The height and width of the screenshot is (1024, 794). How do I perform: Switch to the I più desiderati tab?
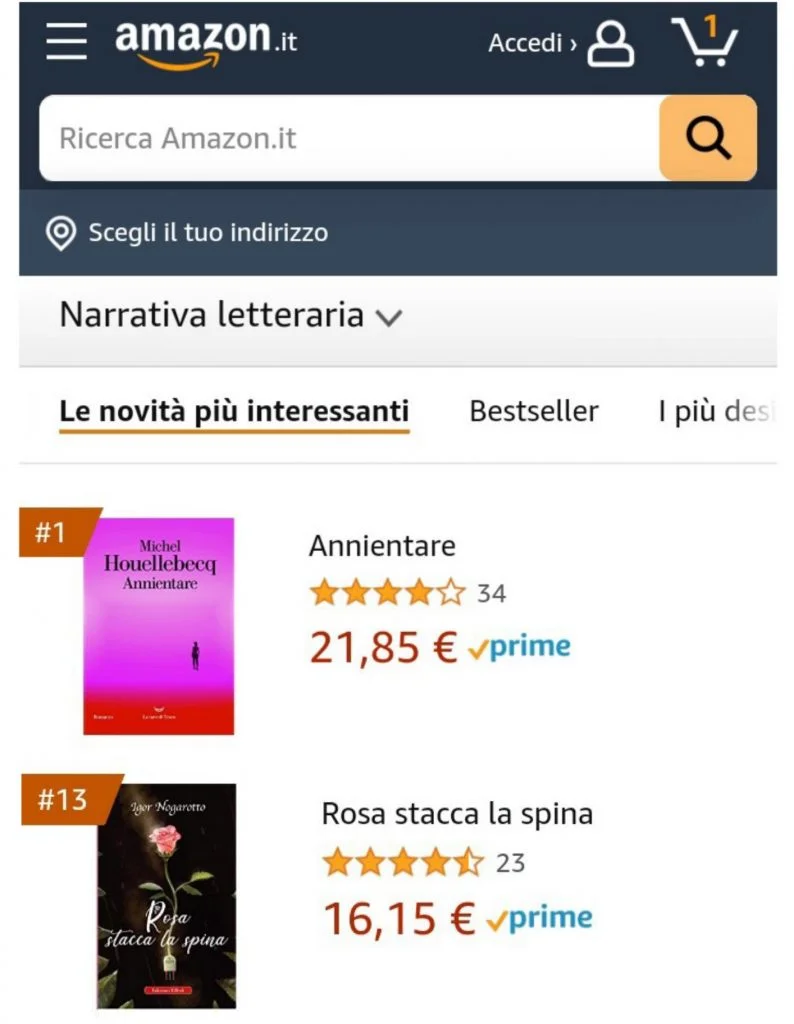tap(717, 411)
